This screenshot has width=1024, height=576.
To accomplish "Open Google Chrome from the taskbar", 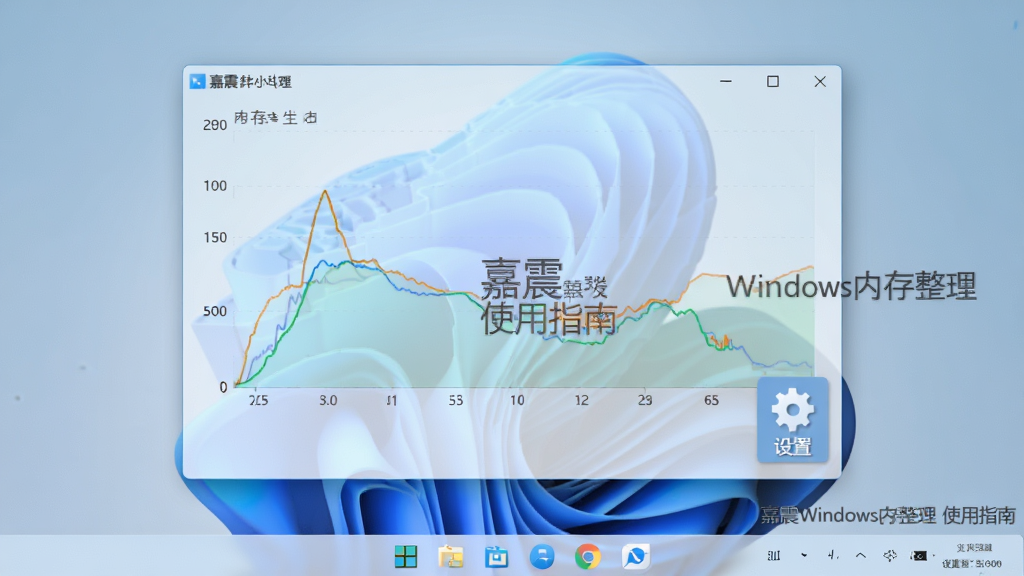I will click(588, 556).
